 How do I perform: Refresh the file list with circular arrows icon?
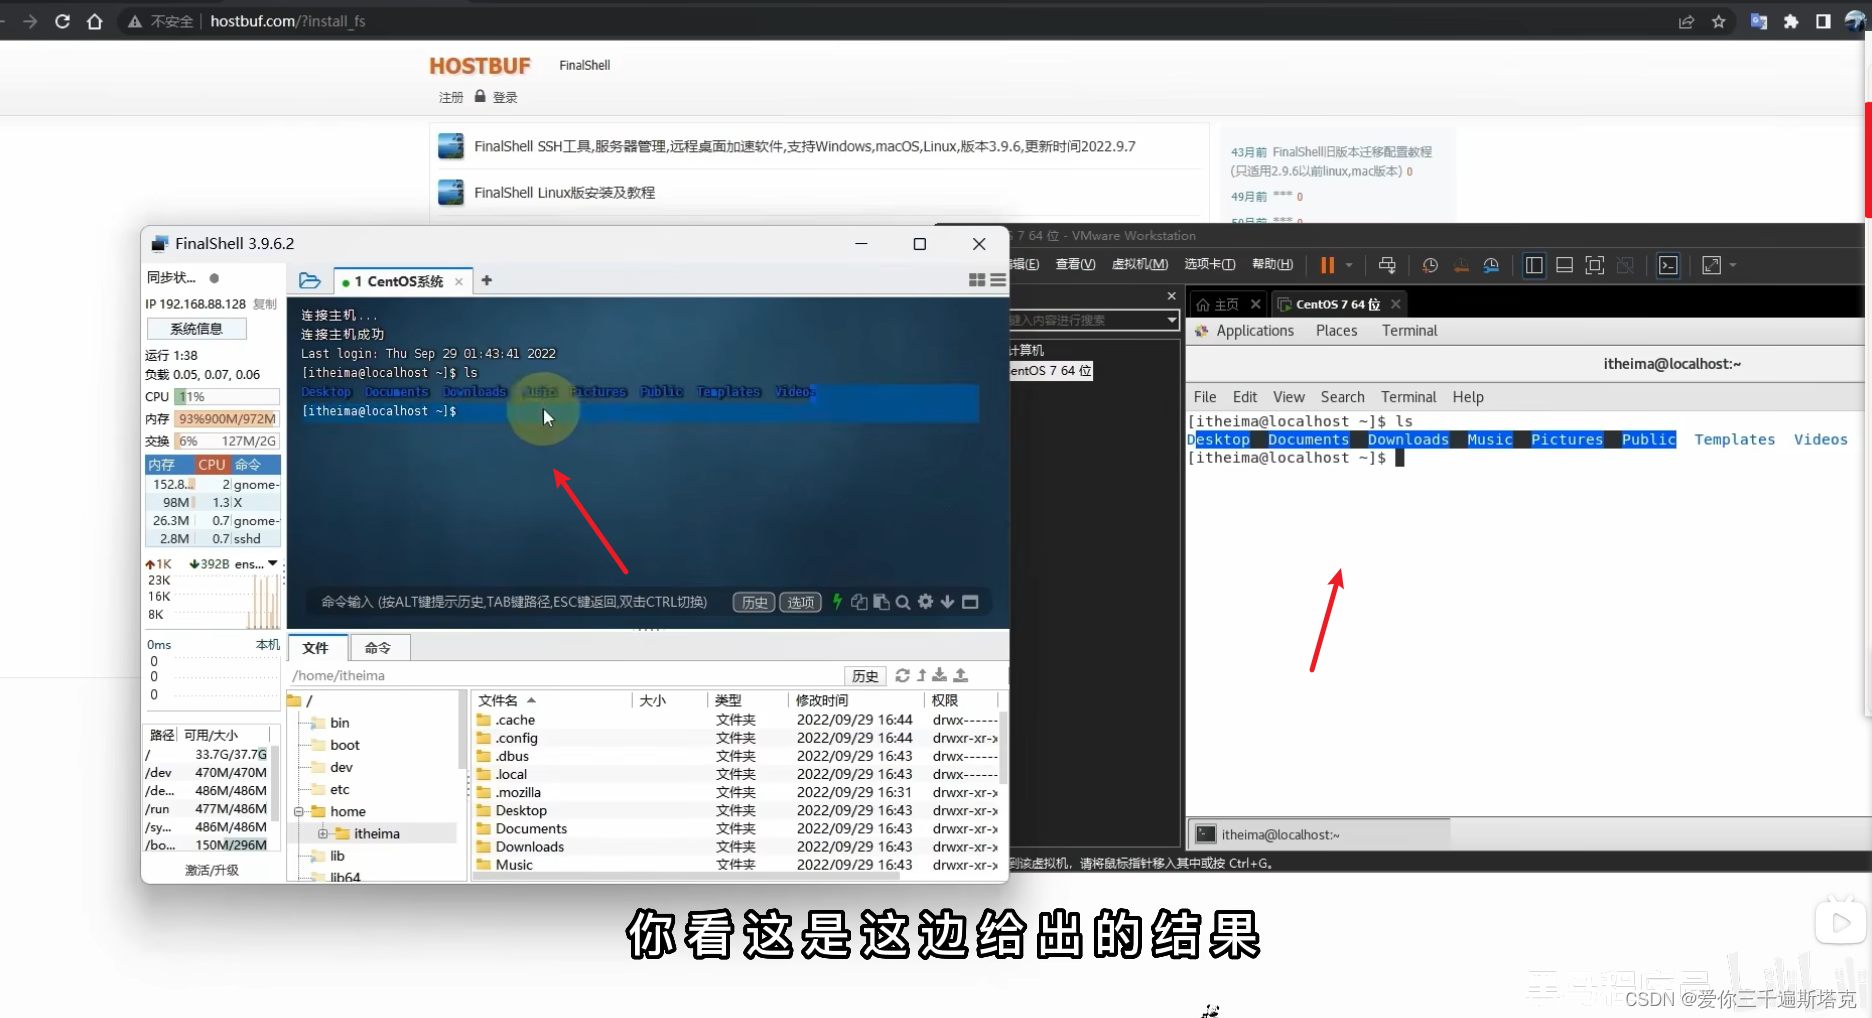(903, 675)
